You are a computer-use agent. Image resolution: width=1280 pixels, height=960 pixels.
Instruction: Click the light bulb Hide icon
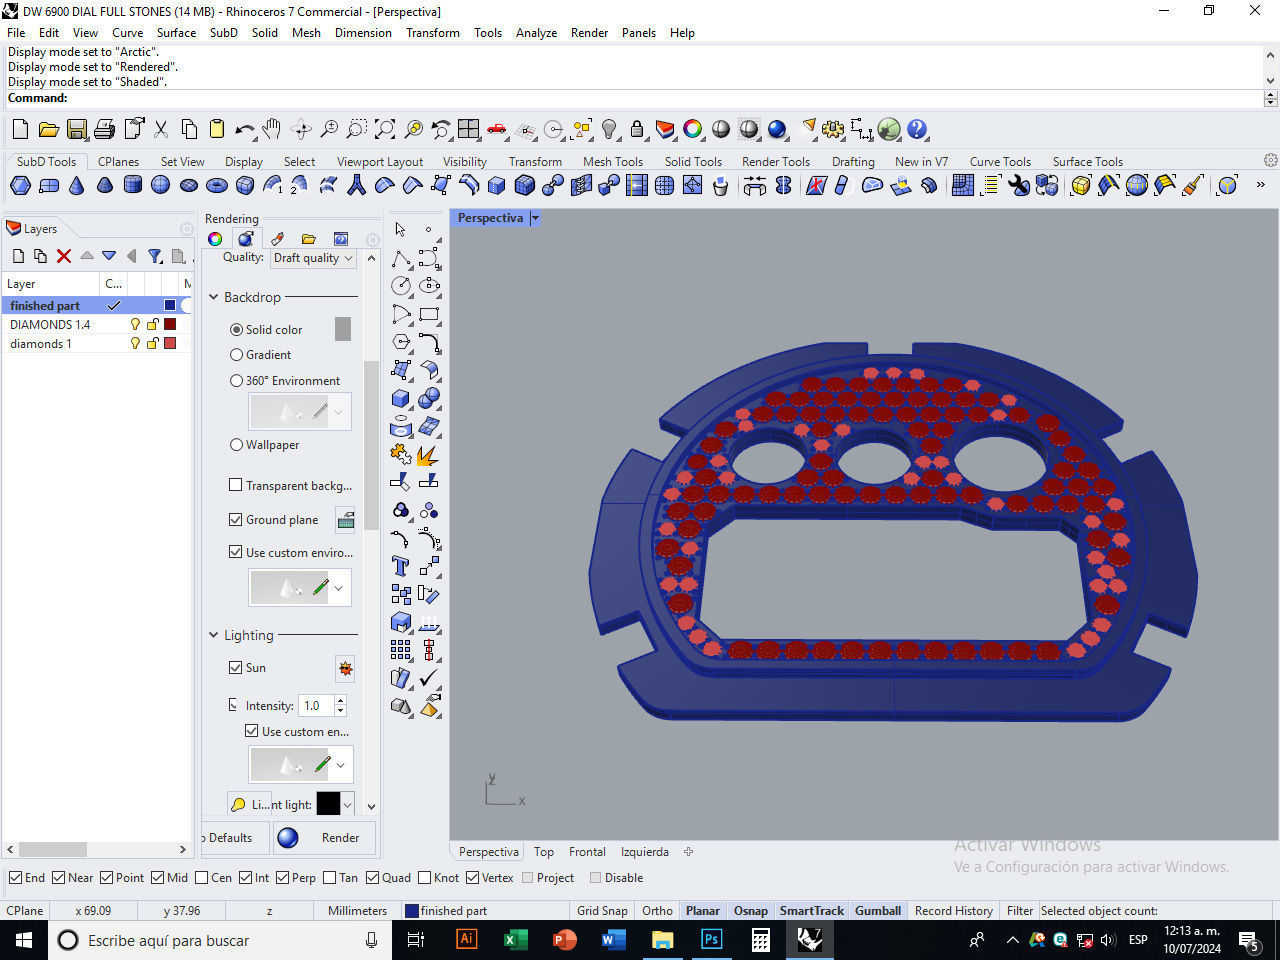609,129
